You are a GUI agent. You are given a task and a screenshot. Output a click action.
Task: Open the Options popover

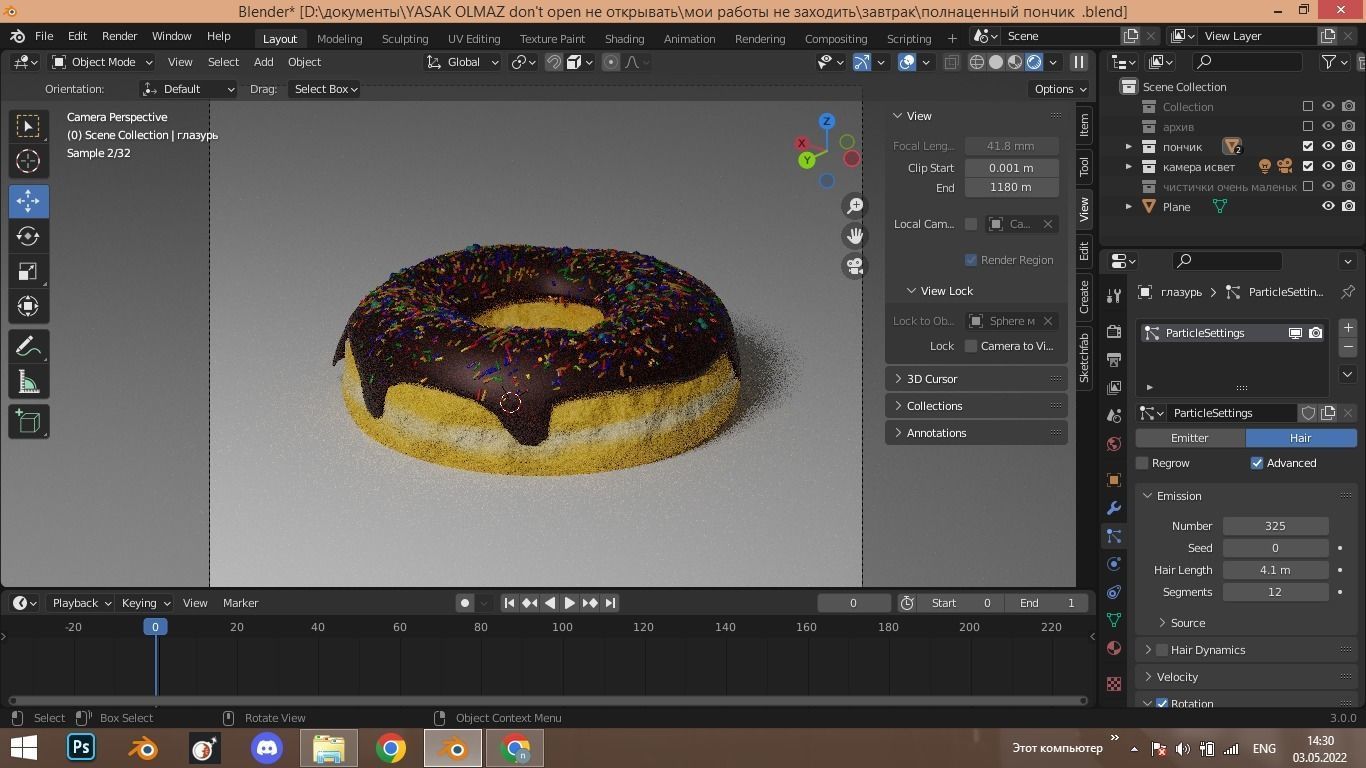1059,89
